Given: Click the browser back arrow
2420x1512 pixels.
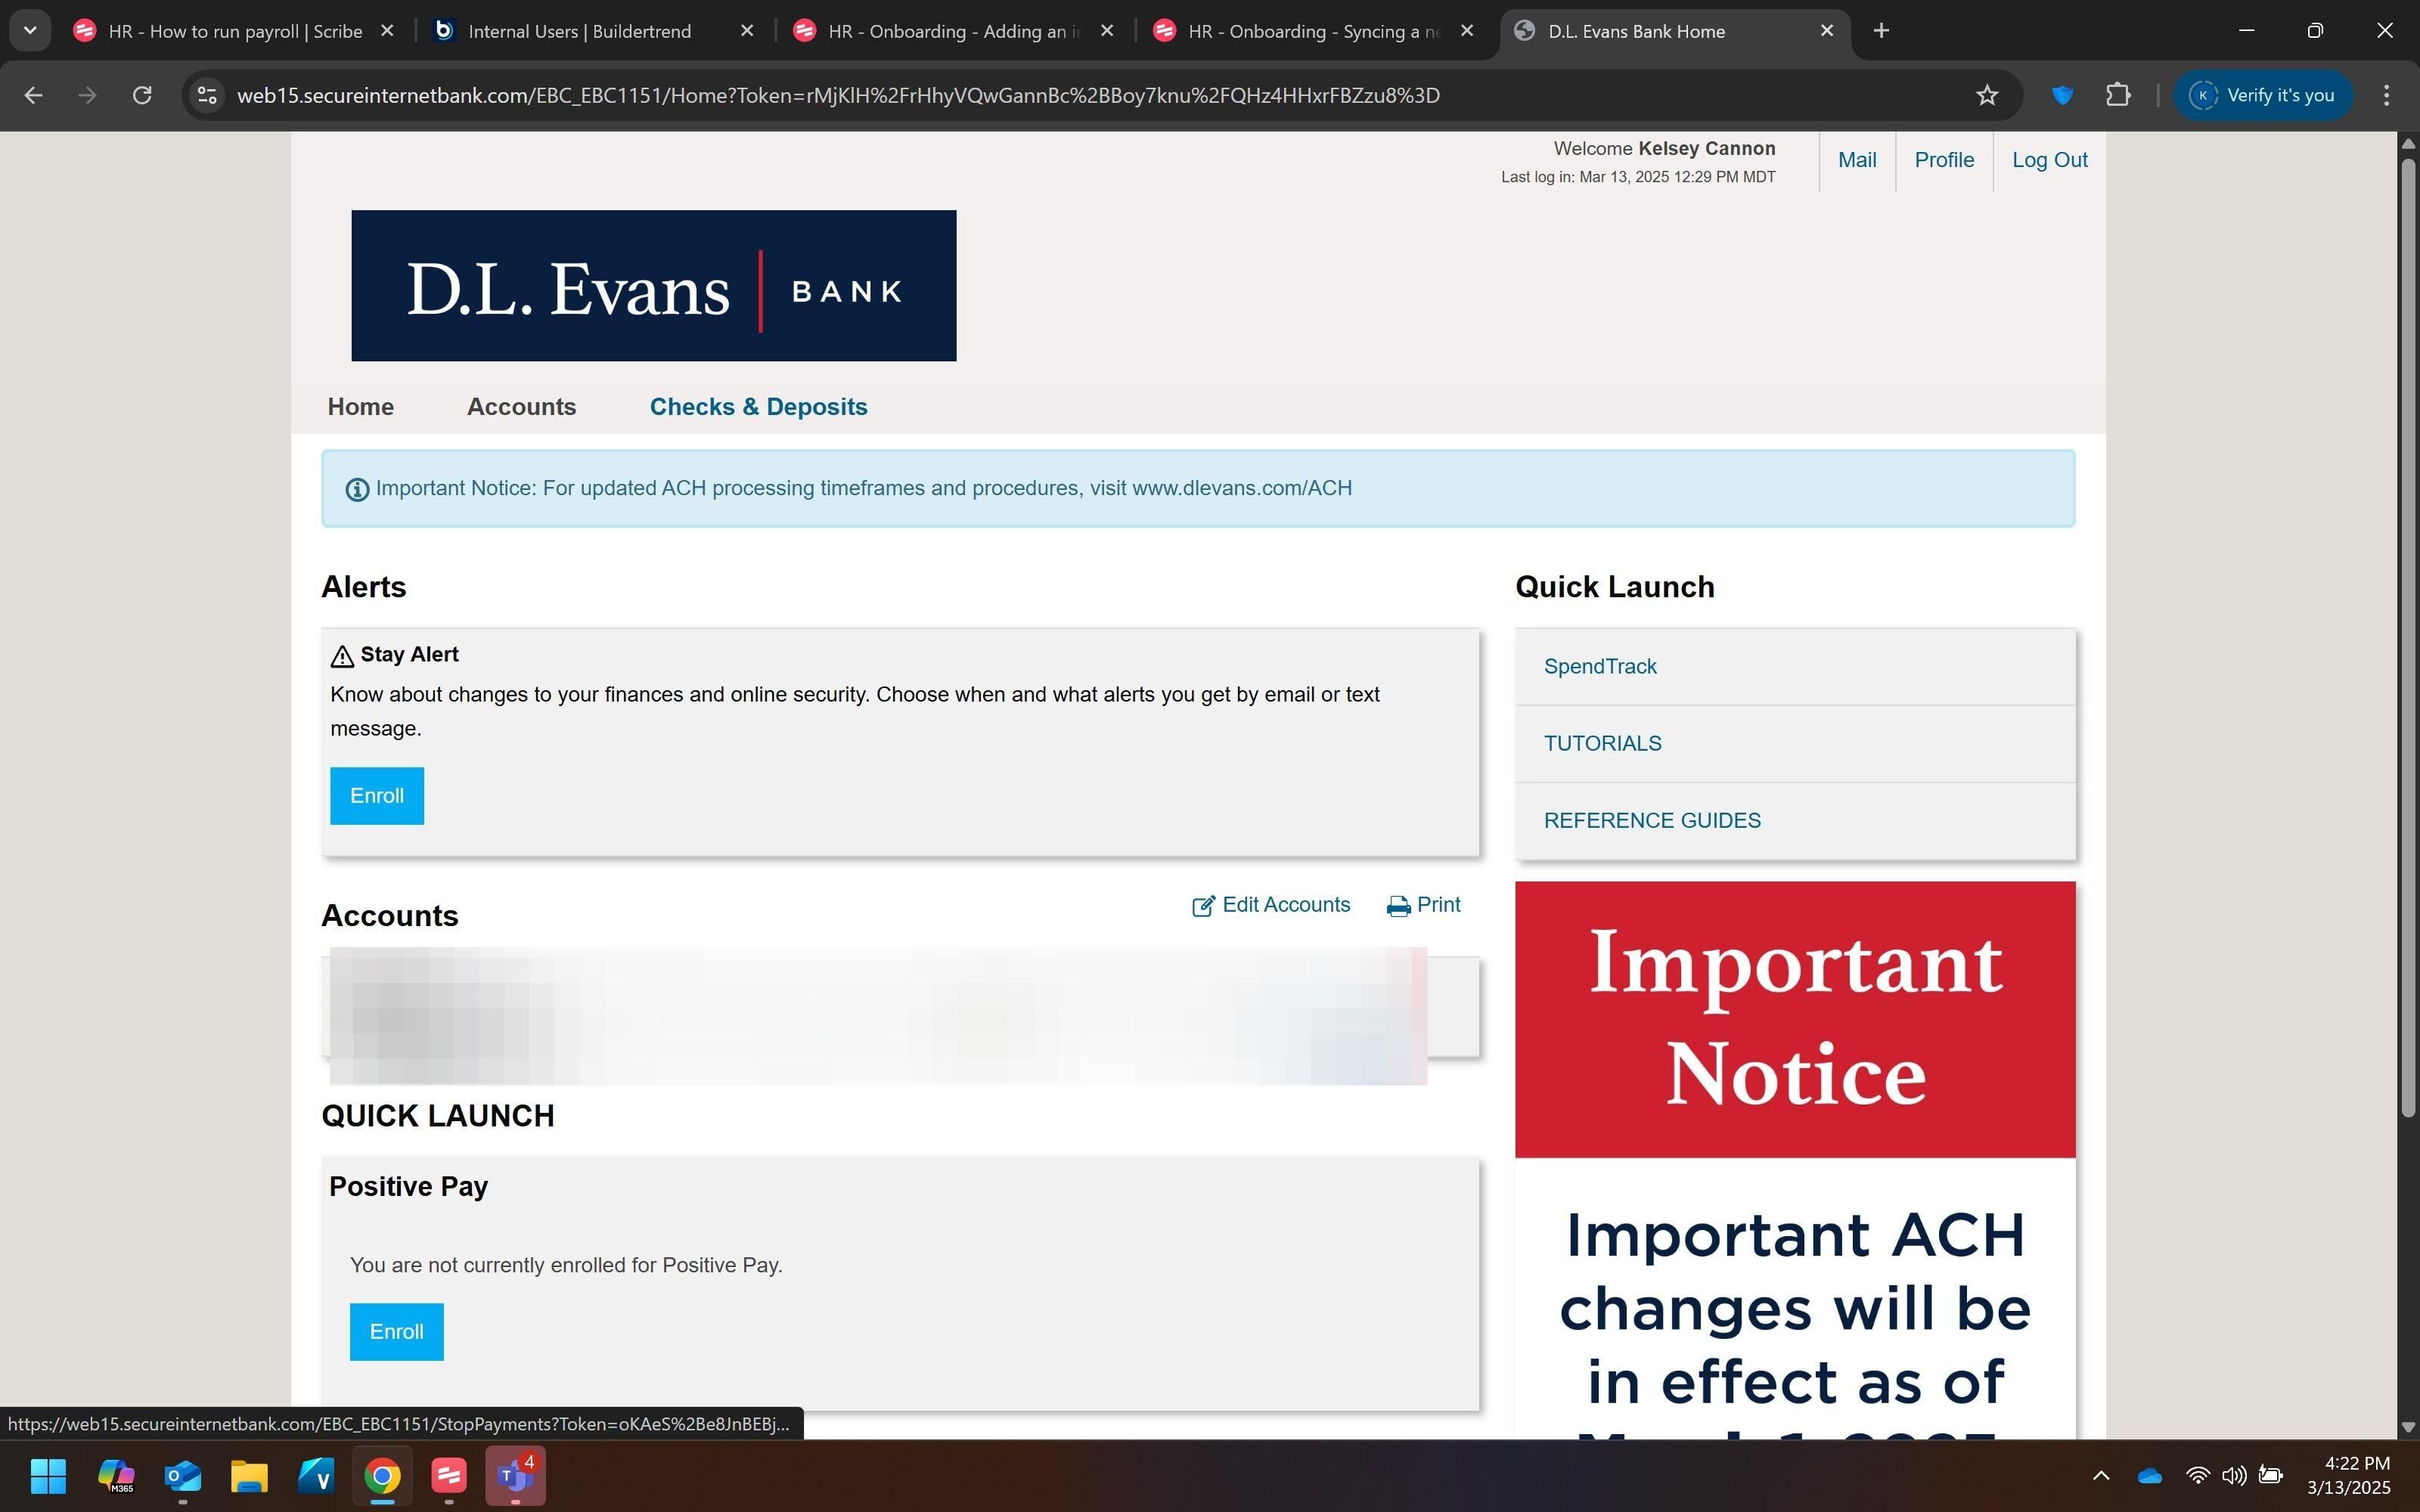Looking at the screenshot, I should point(33,95).
